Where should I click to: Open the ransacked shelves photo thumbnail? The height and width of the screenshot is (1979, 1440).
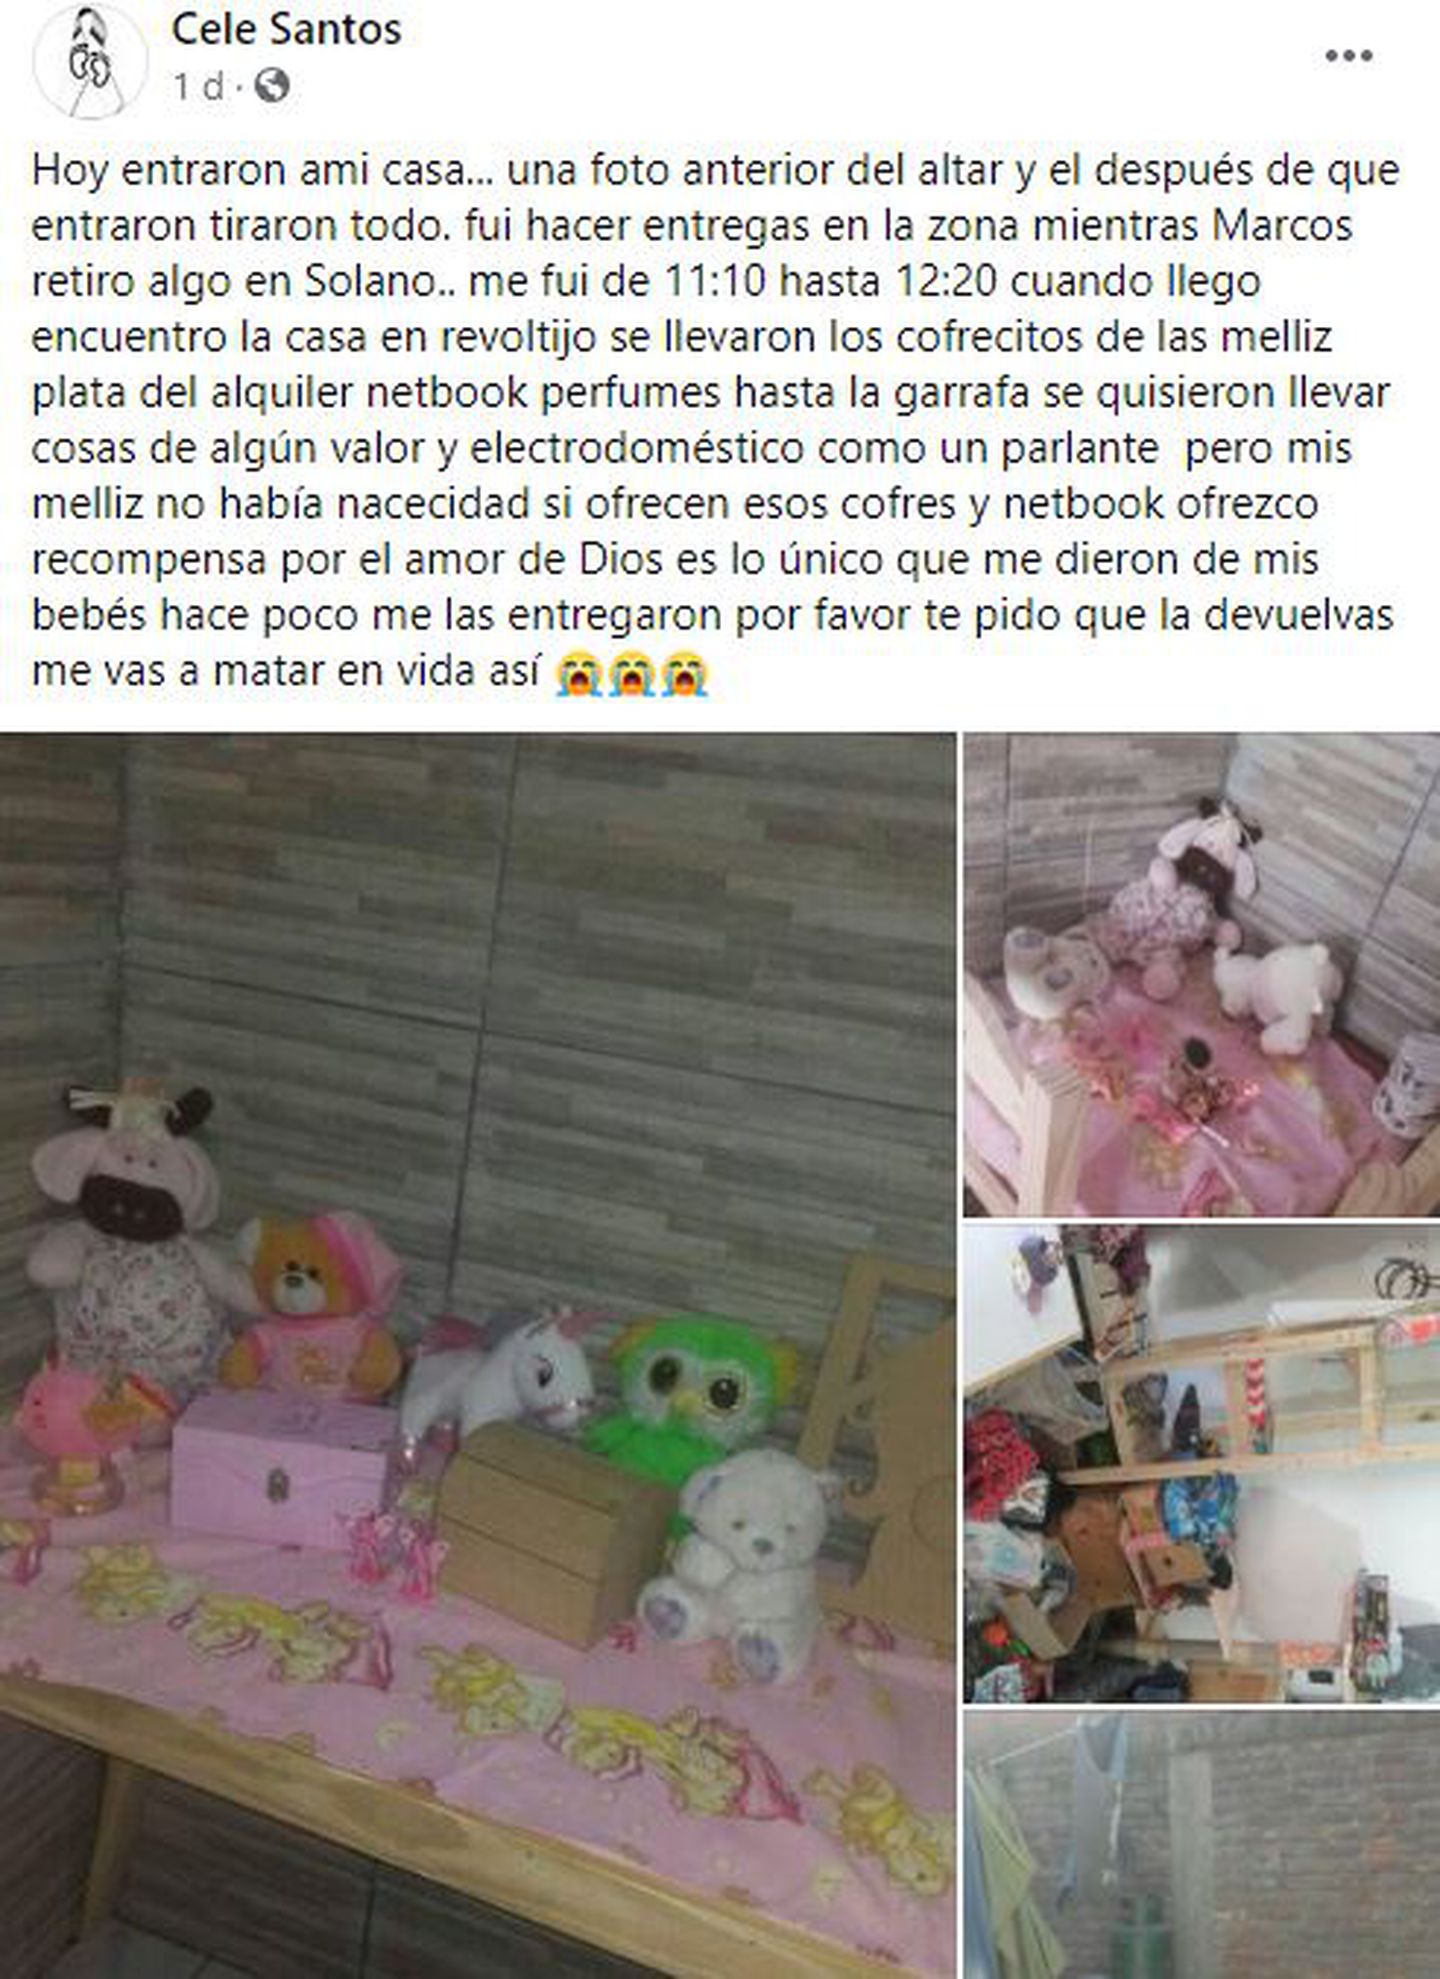coord(1202,1463)
